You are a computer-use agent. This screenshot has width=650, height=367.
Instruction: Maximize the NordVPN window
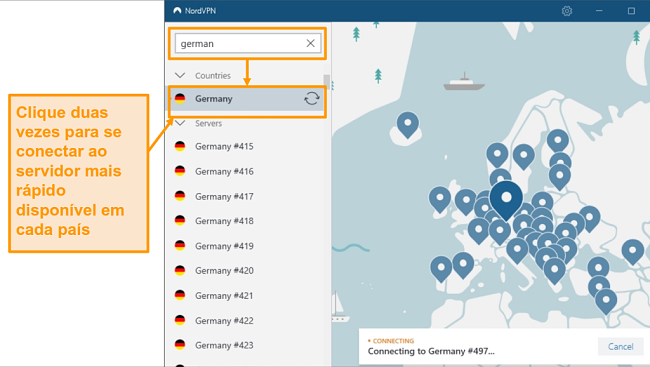[x=631, y=11]
